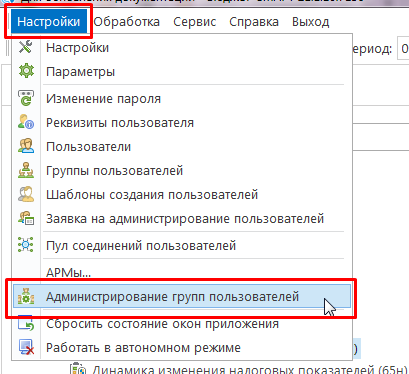Click the Шаблоны создания пользователей icon
Screen dimensions: 409x374
click(26, 194)
